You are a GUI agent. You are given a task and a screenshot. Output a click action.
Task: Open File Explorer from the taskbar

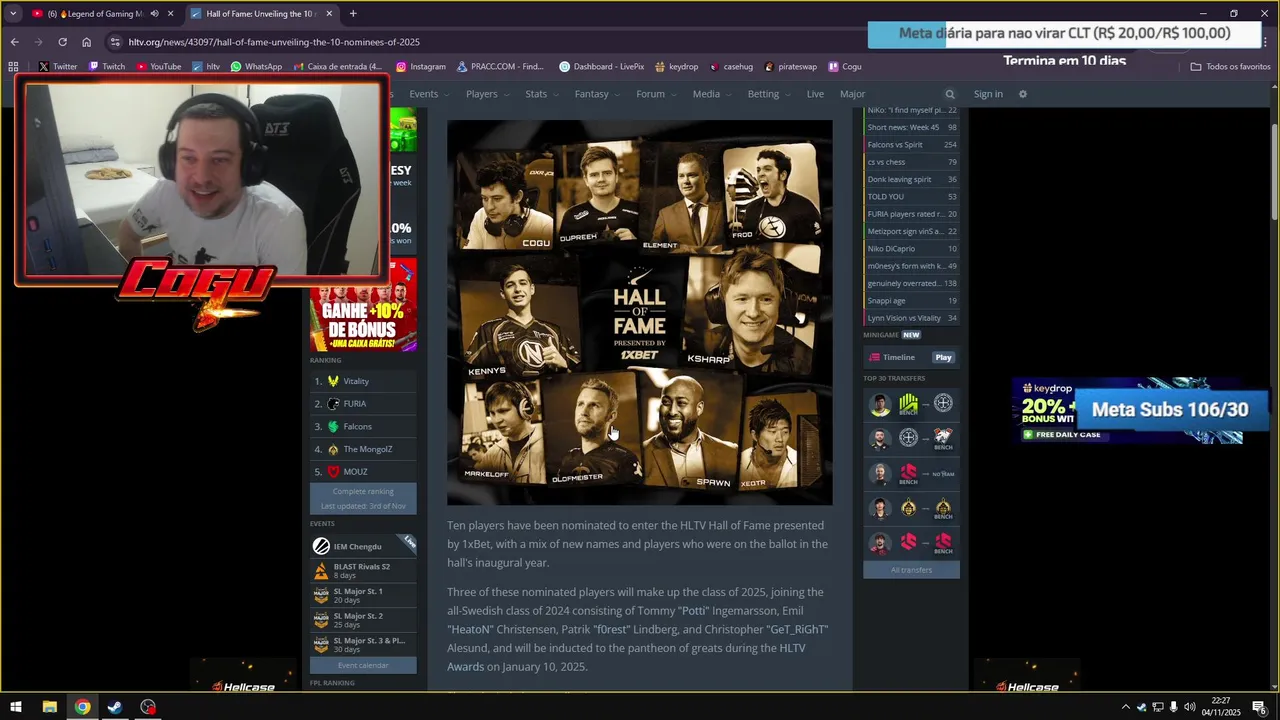point(49,707)
